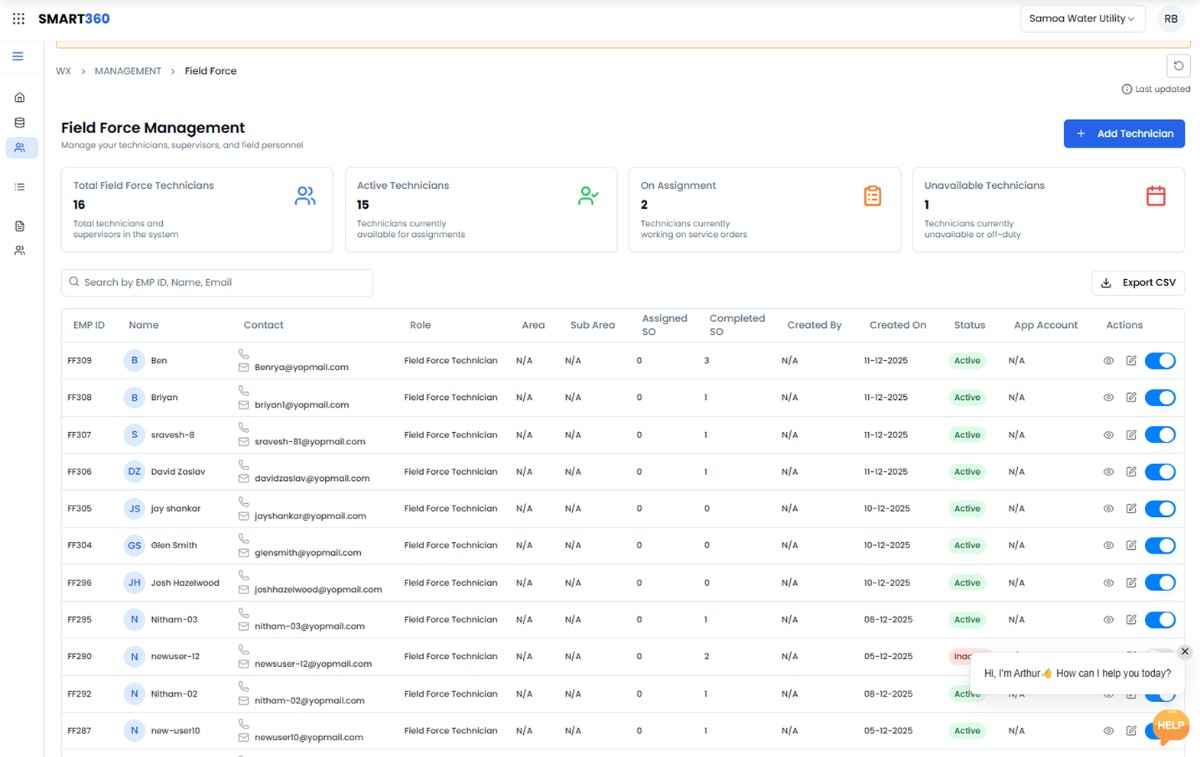1200x757 pixels.
Task: Click the search field for EMP ID
Action: pyautogui.click(x=215, y=283)
